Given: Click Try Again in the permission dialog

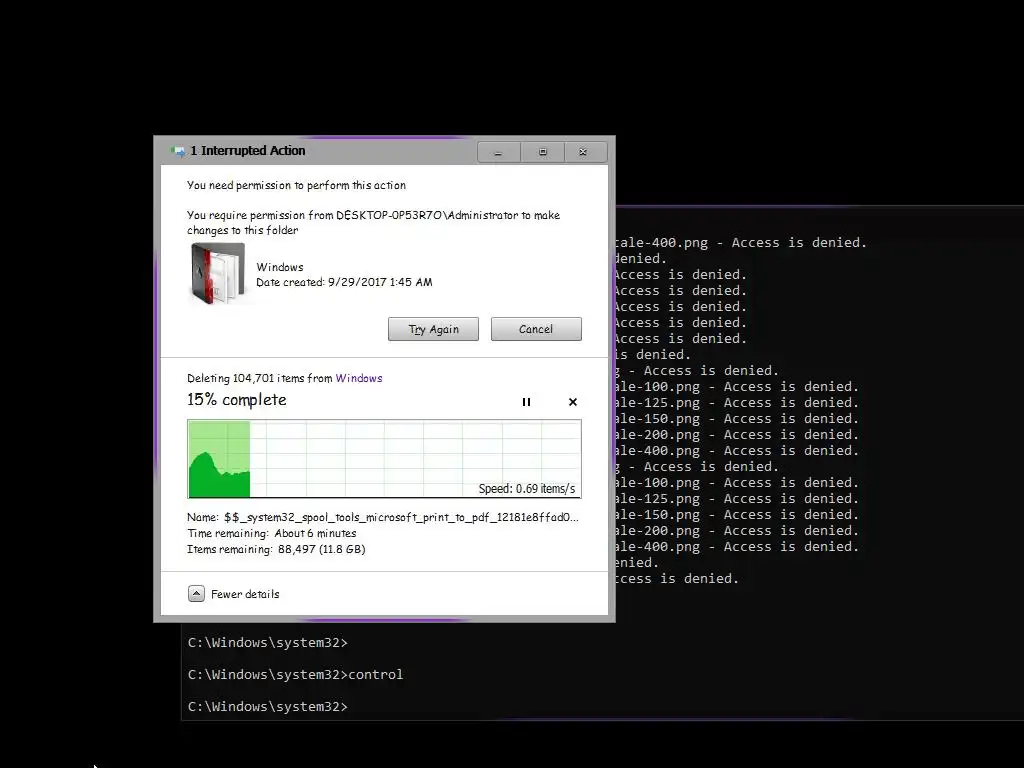Looking at the screenshot, I should tap(433, 329).
